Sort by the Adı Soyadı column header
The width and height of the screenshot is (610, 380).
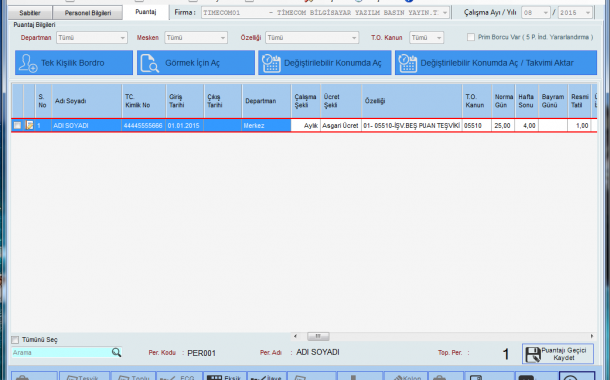point(86,101)
